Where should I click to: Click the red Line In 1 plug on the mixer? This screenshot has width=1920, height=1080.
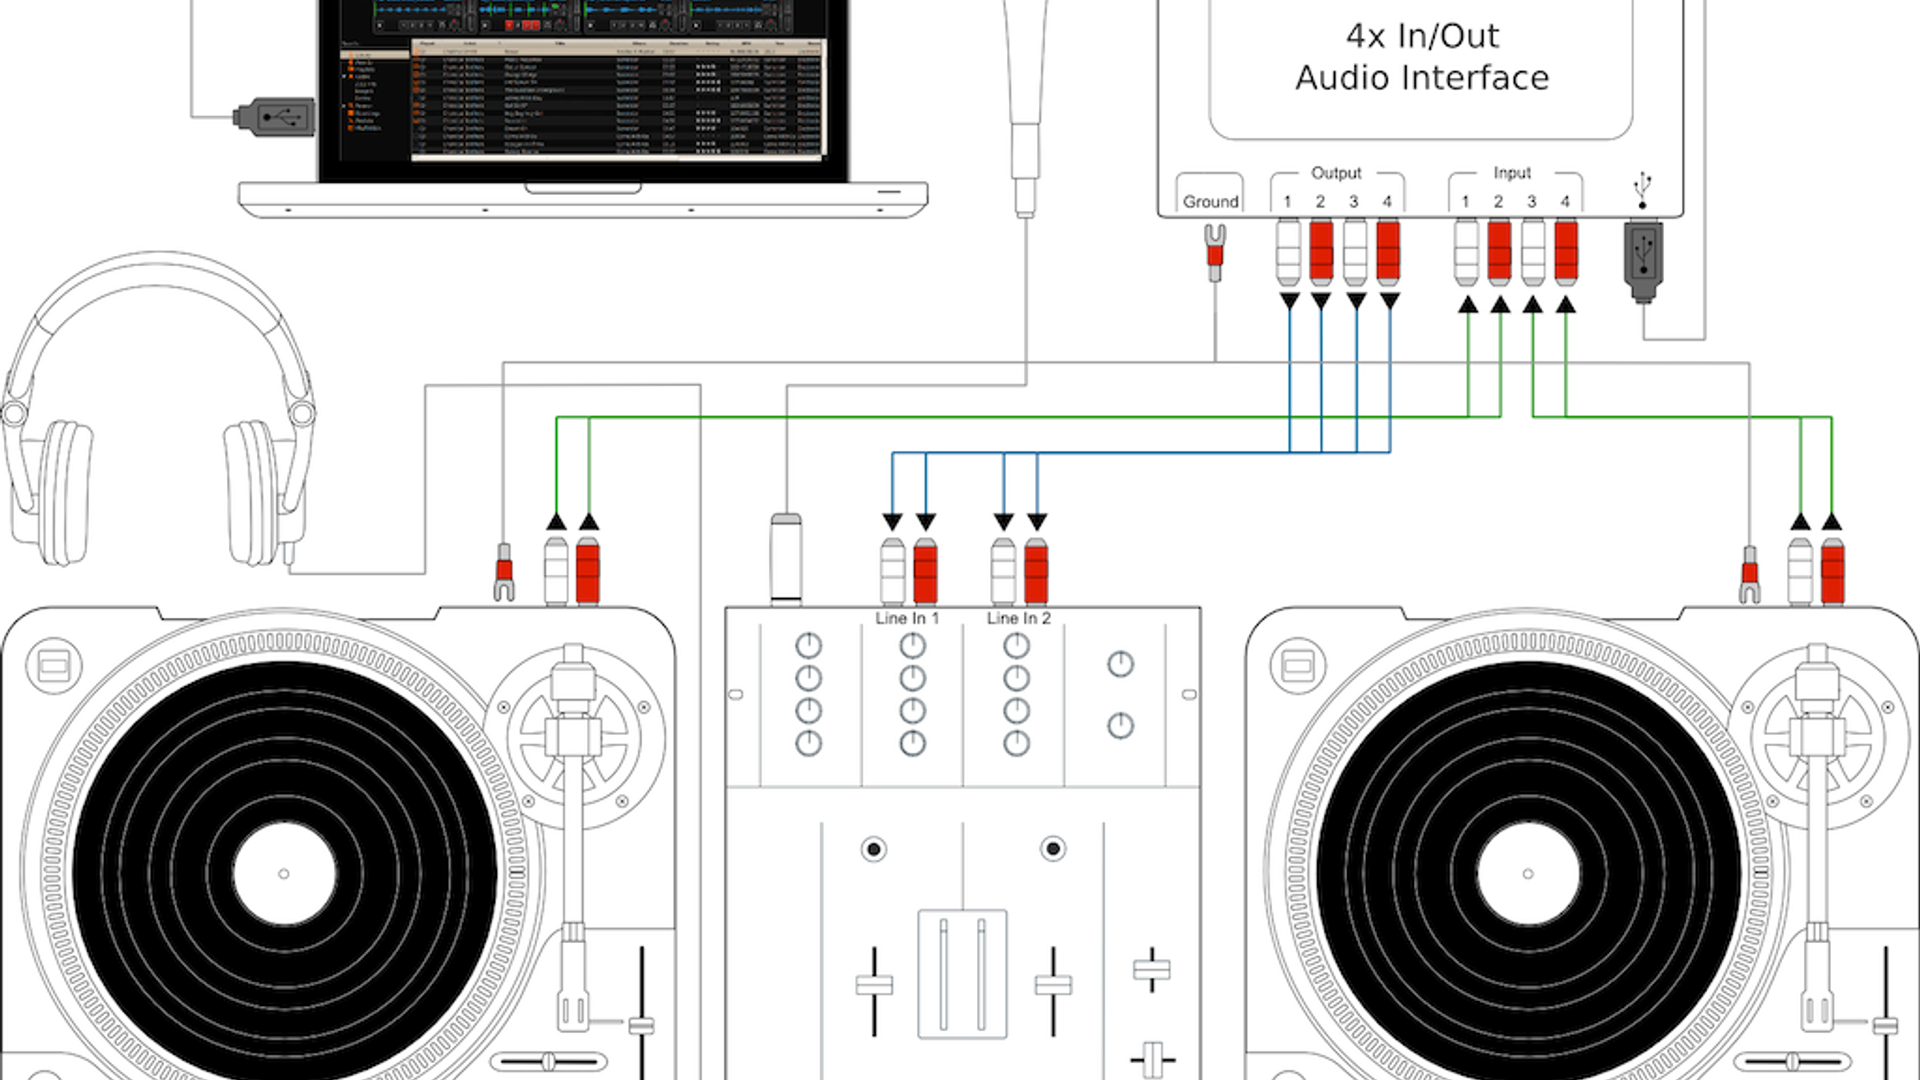pyautogui.click(x=926, y=571)
